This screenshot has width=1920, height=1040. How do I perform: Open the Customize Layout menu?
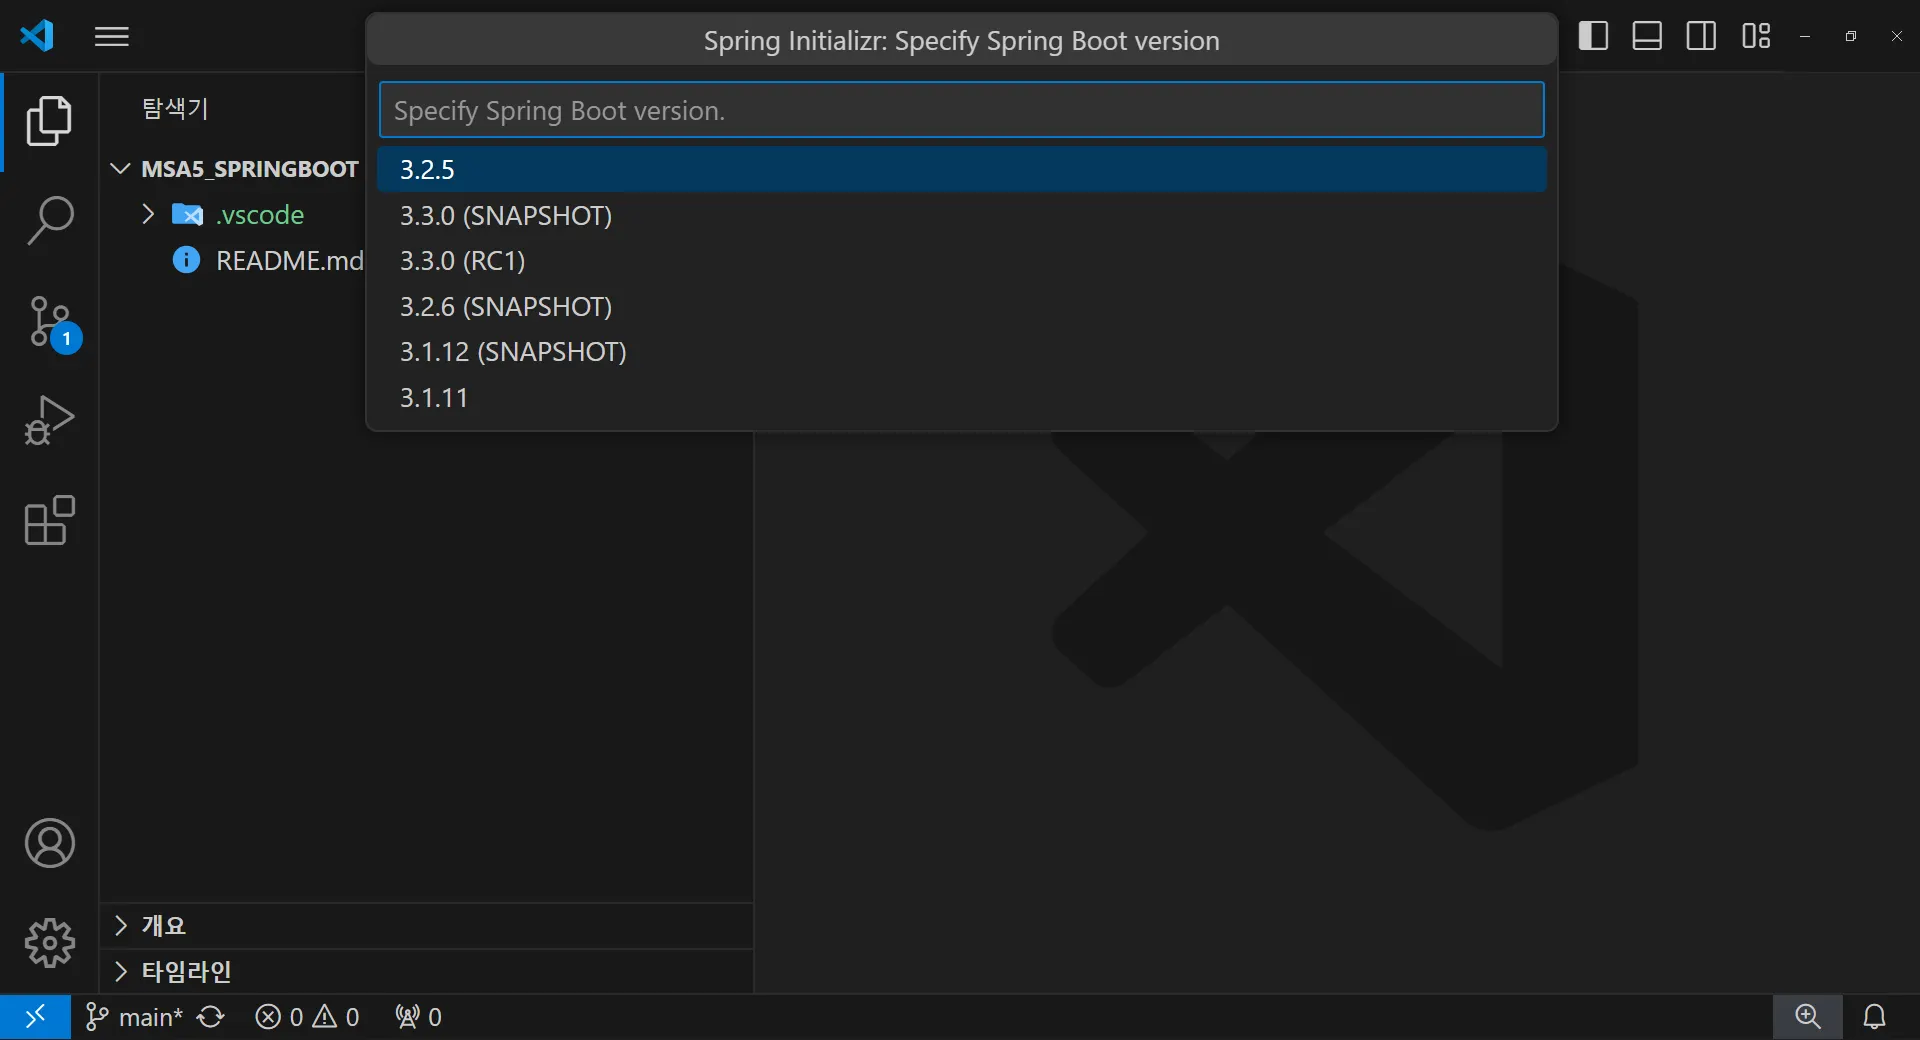coord(1756,36)
